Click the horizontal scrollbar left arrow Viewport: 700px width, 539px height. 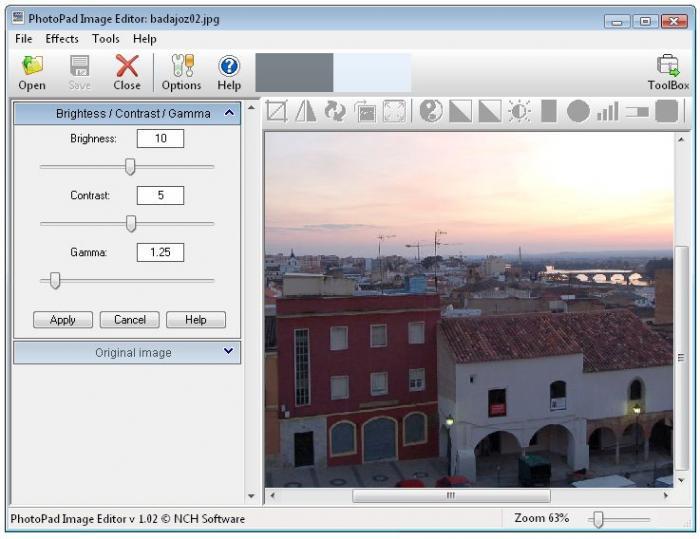point(272,495)
